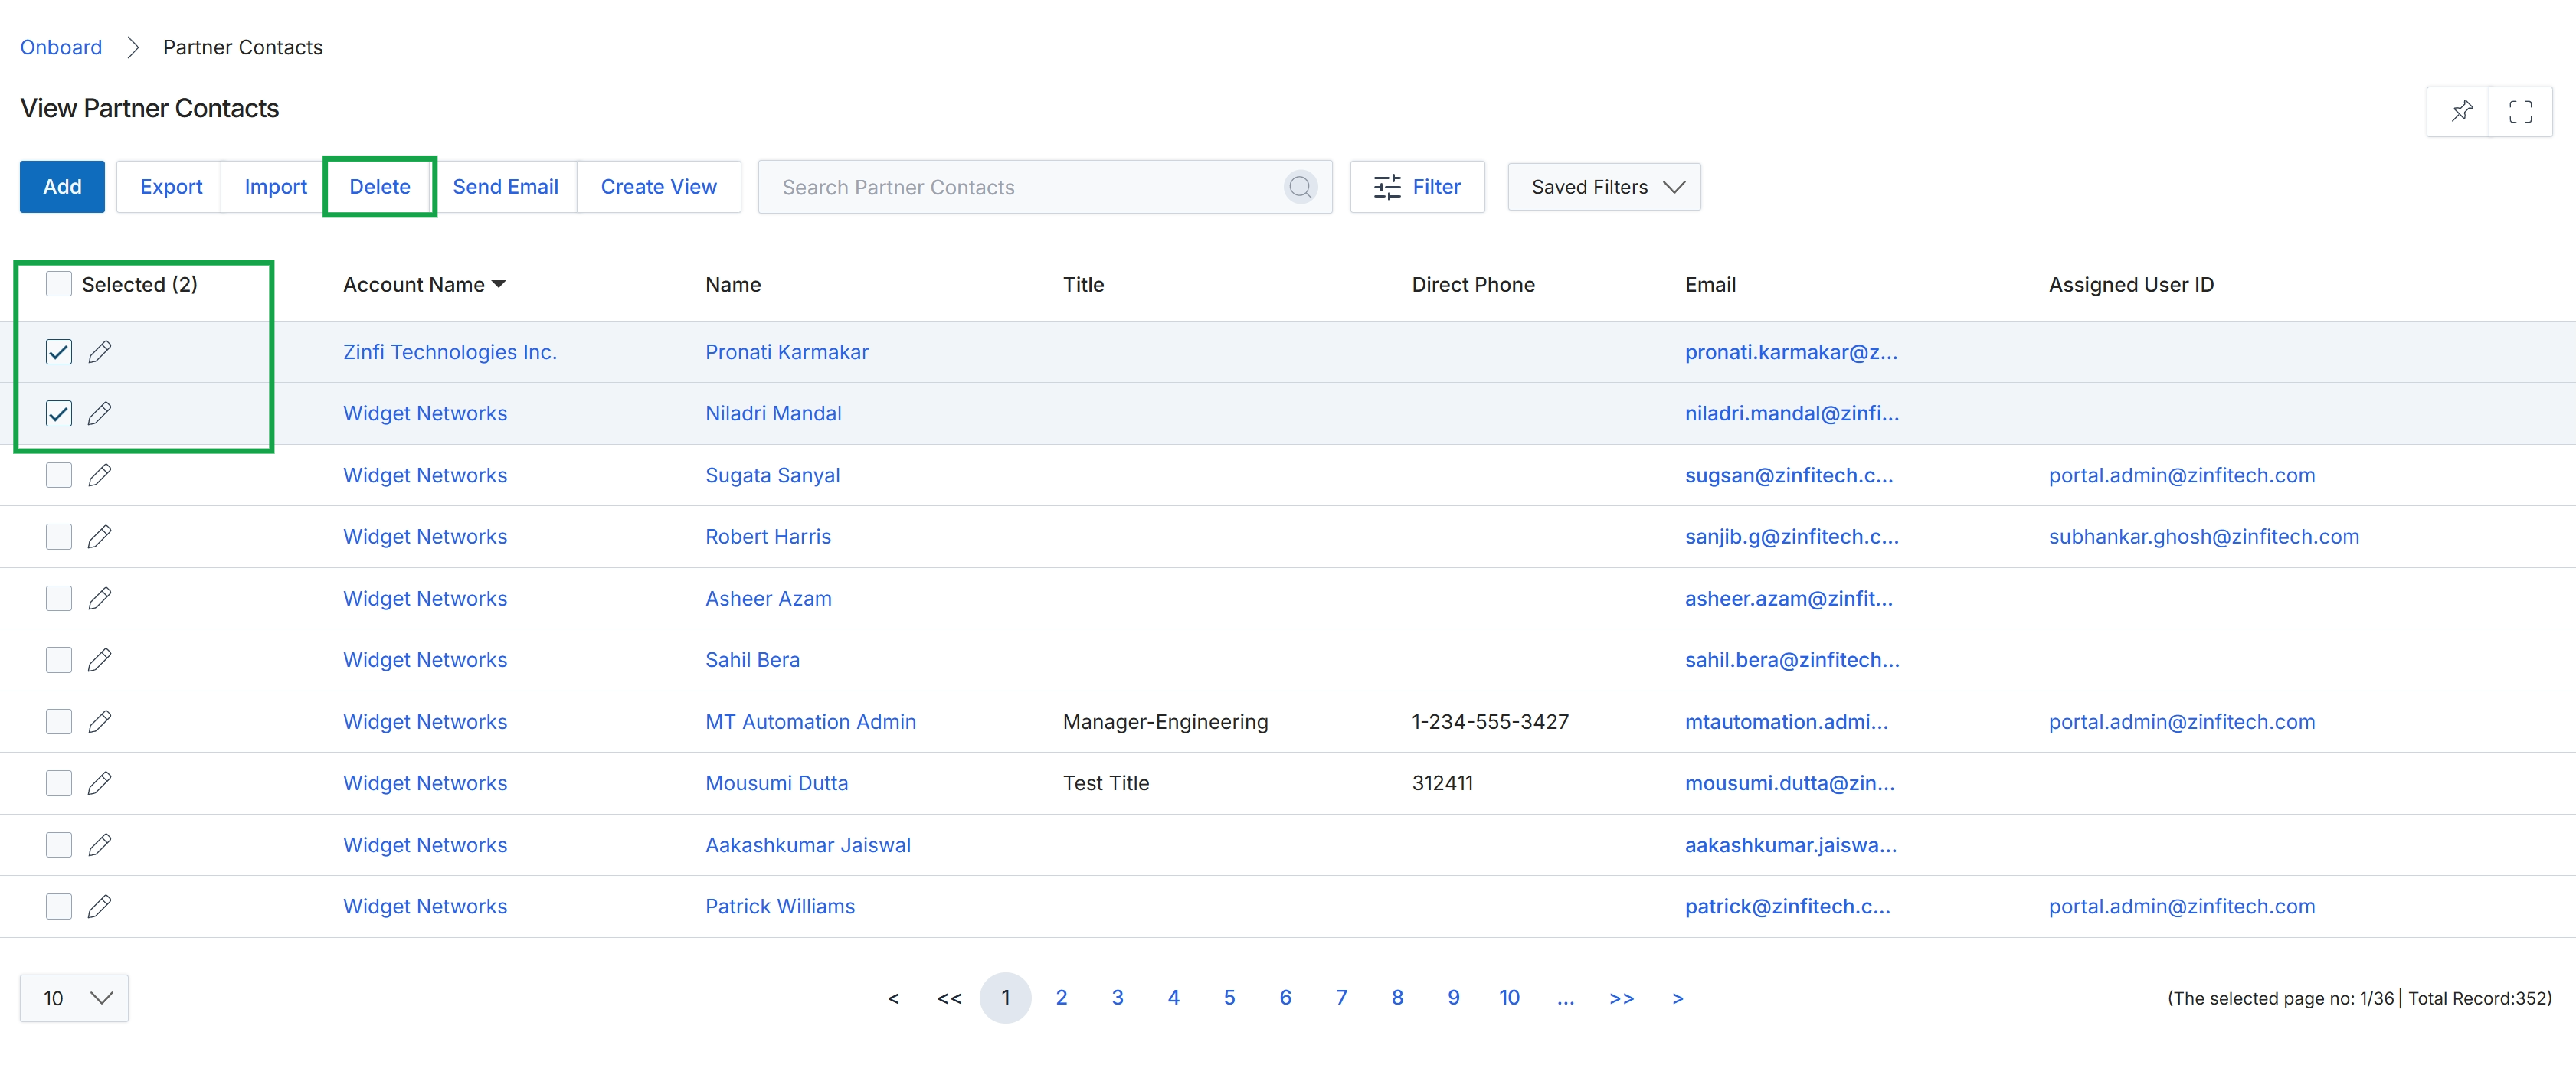Screen dimensions: 2576x1065
Task: Open the Saved Filters dropdown
Action: click(1604, 187)
